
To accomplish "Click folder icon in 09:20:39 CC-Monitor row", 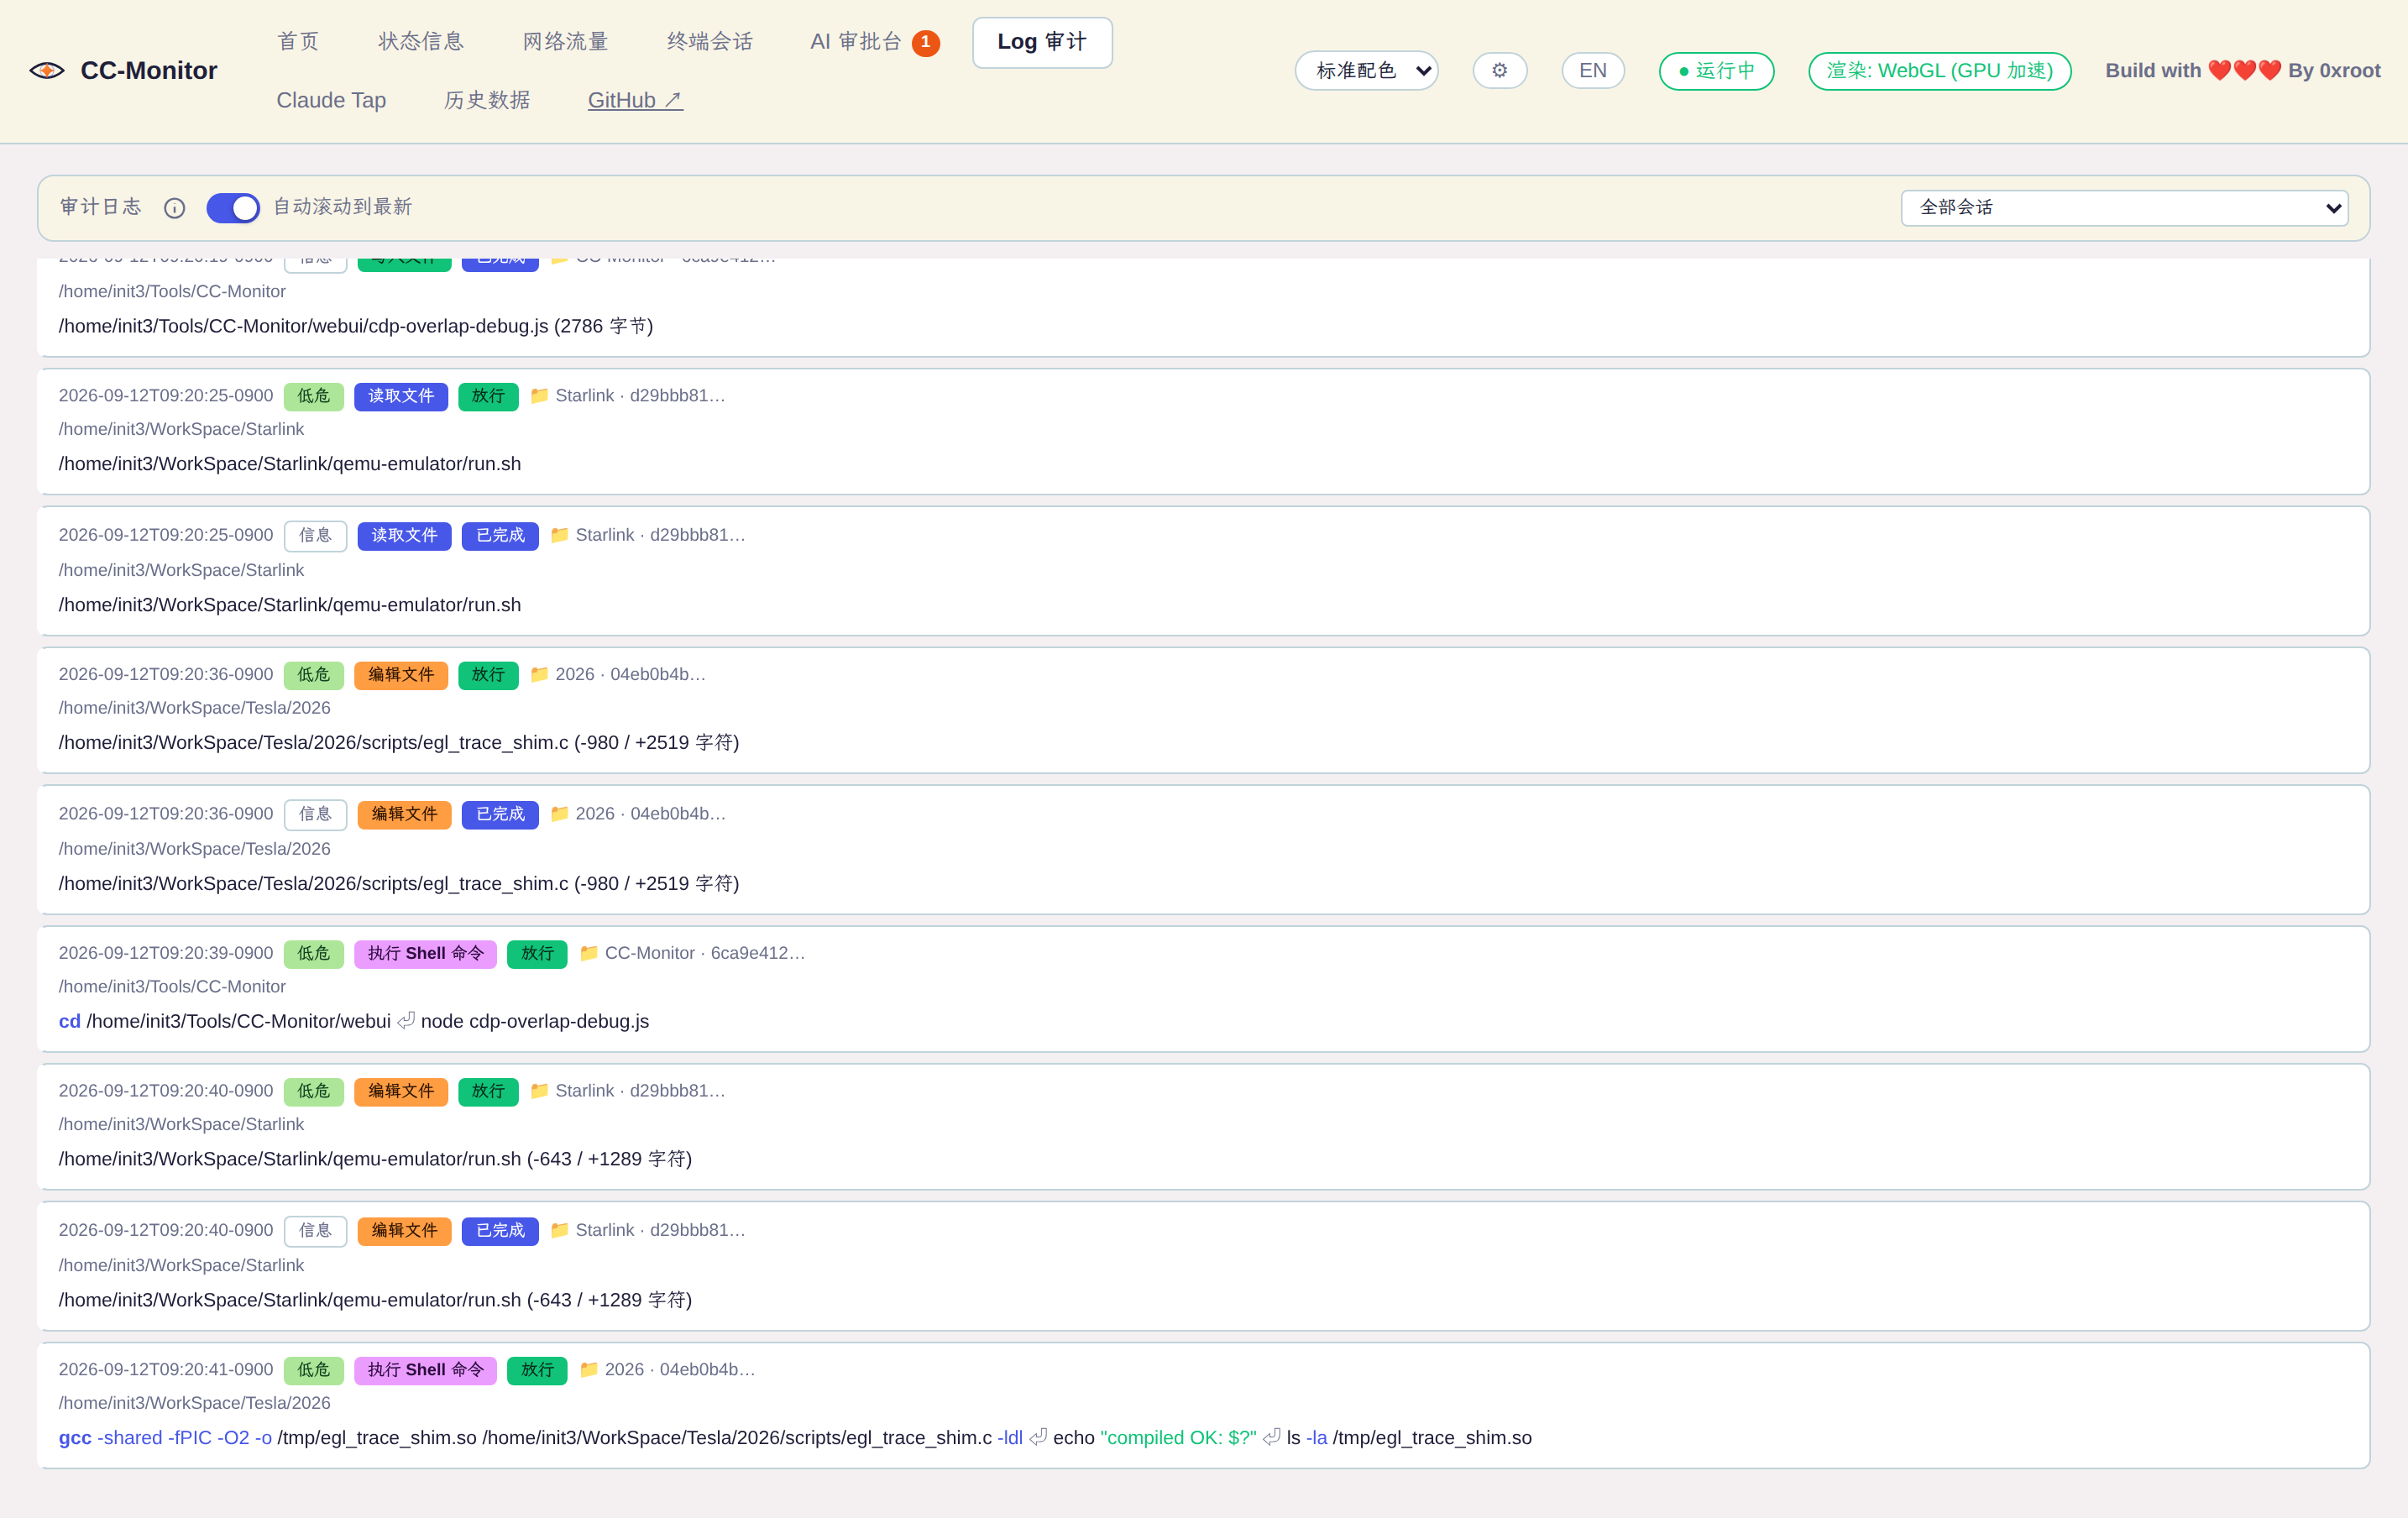I will coord(589,952).
